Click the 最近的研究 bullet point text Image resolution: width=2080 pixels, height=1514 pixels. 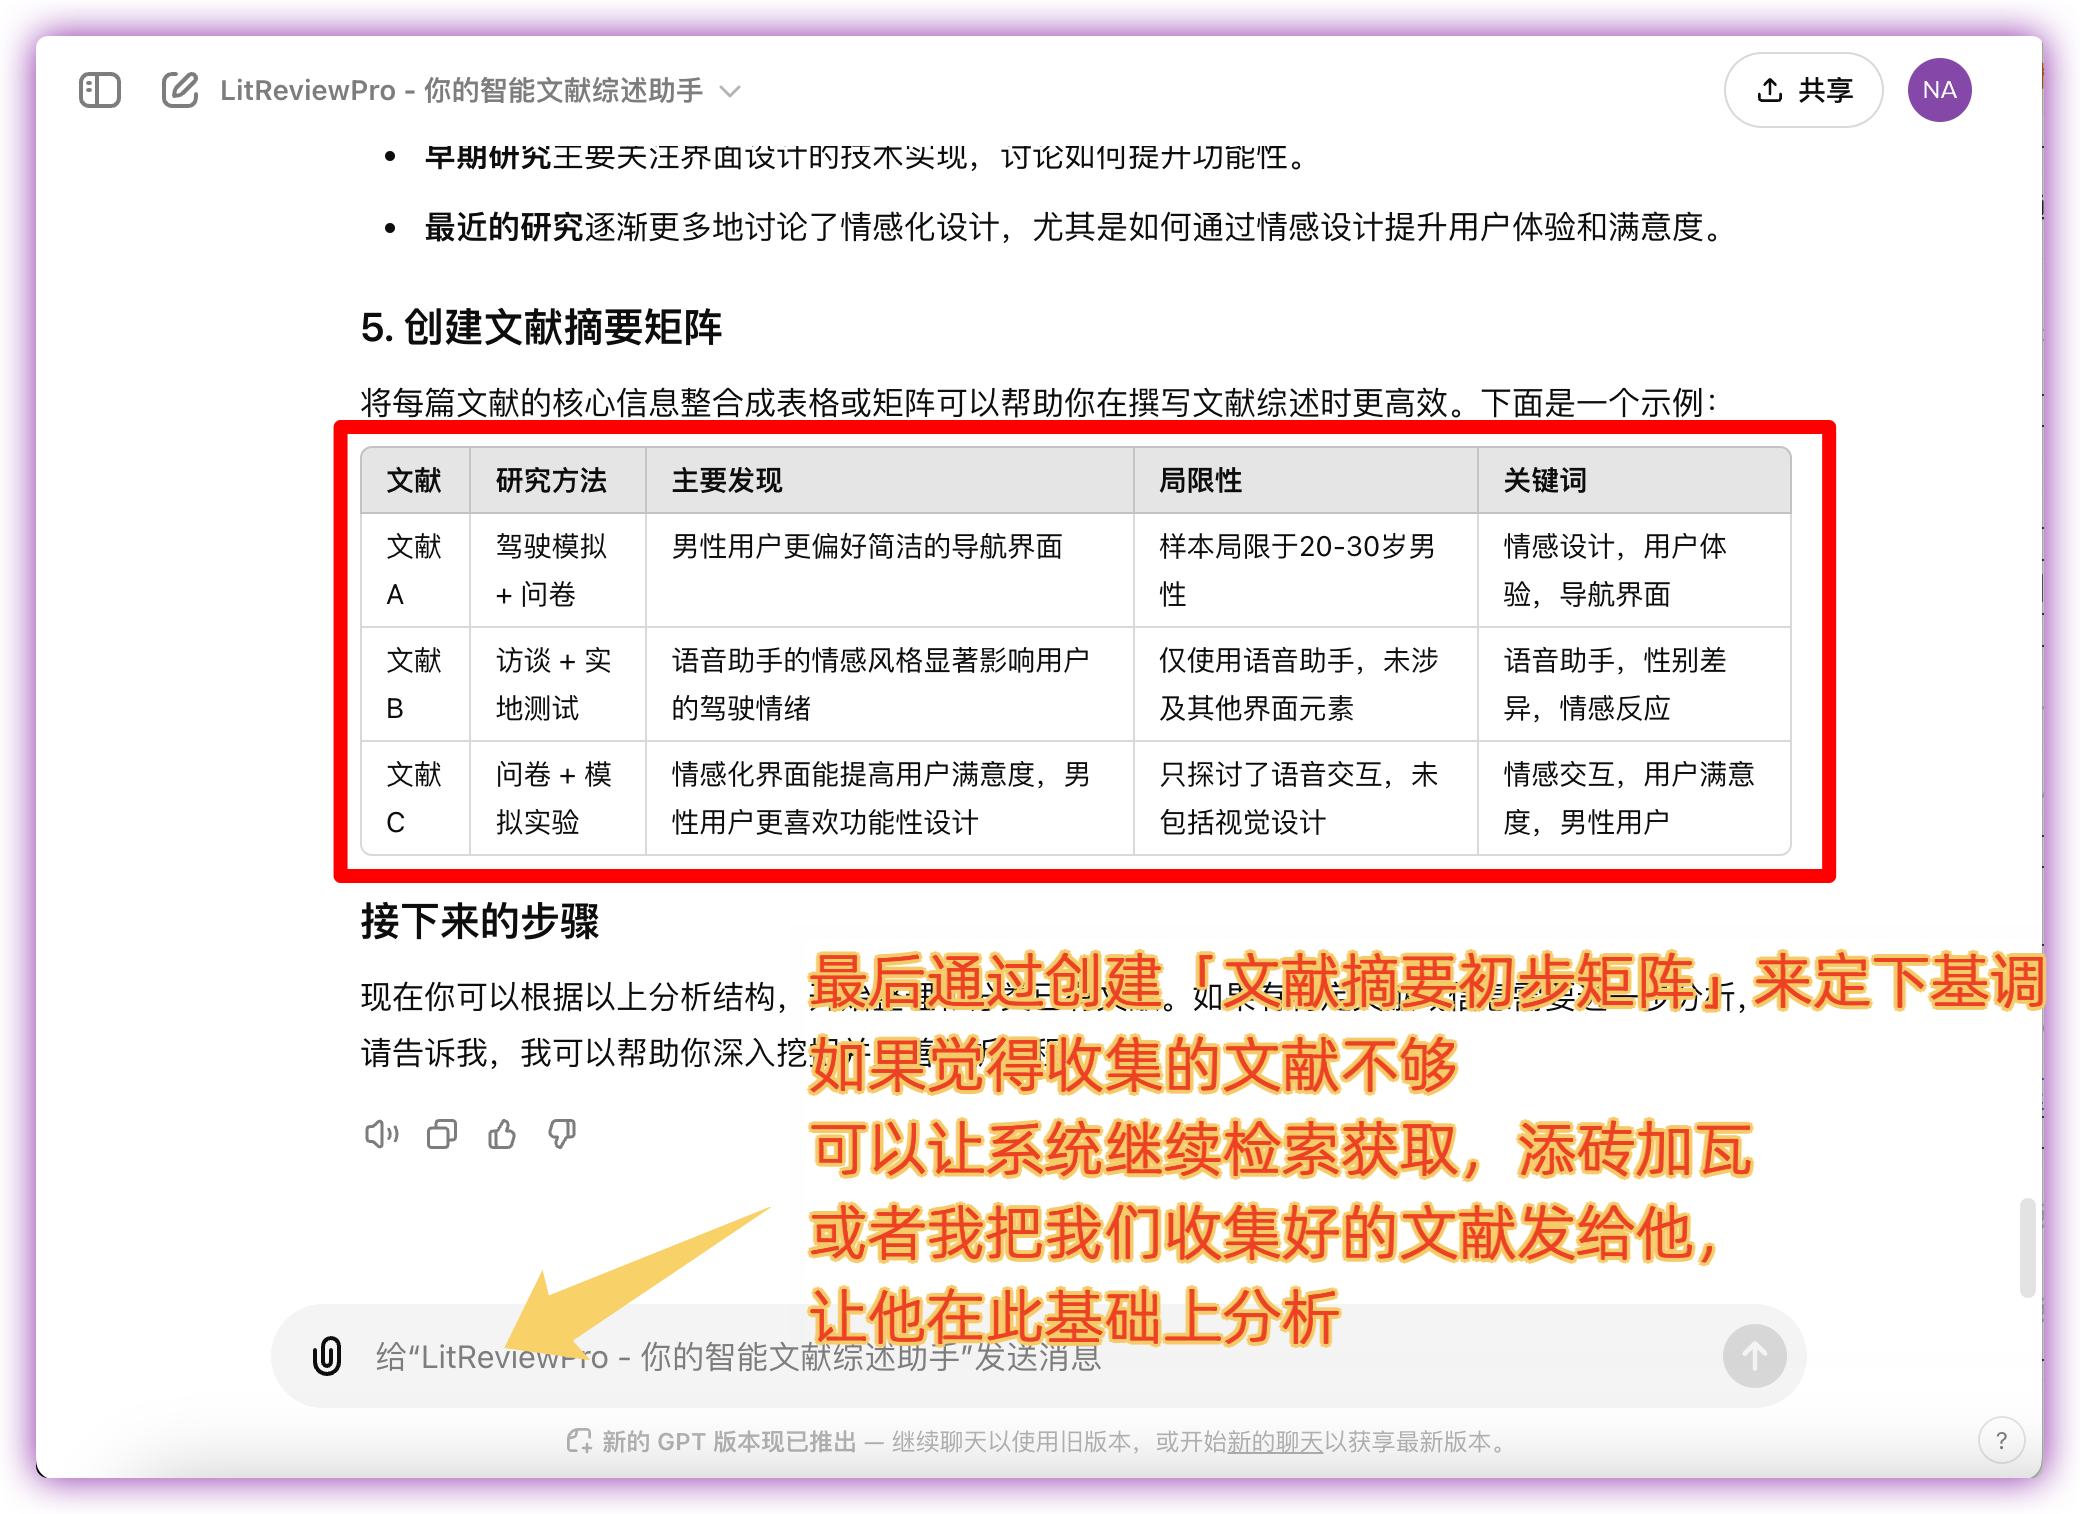point(1074,227)
